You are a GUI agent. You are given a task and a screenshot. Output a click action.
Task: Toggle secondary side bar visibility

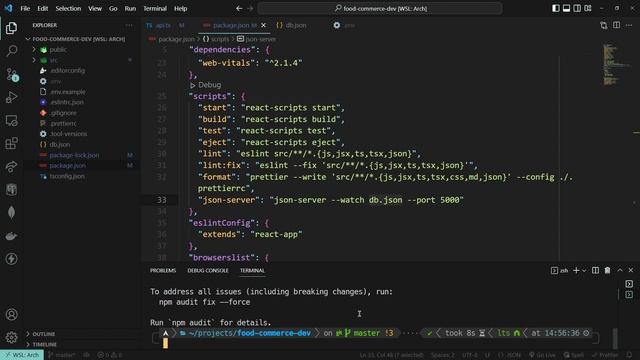[x=577, y=8]
